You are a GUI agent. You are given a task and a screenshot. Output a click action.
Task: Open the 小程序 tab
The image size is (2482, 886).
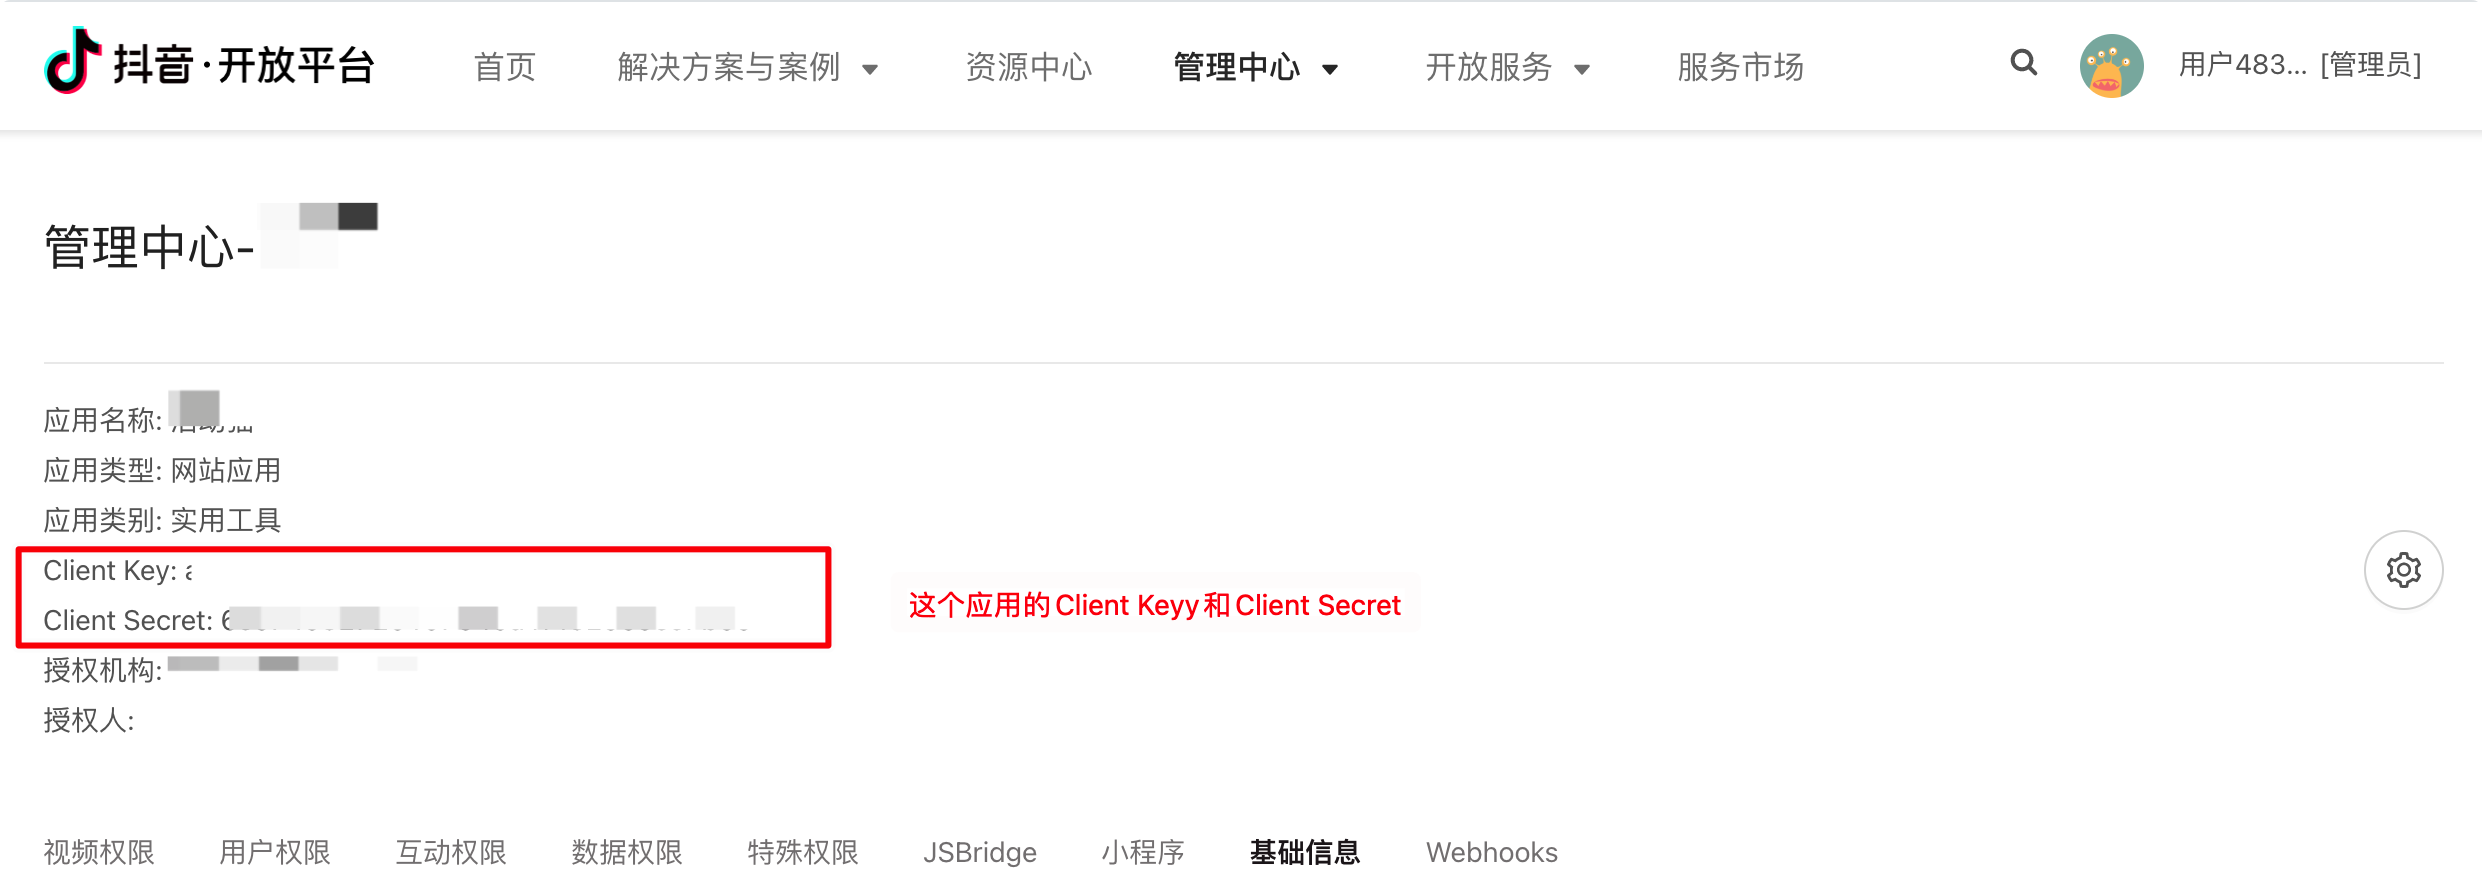(1143, 852)
